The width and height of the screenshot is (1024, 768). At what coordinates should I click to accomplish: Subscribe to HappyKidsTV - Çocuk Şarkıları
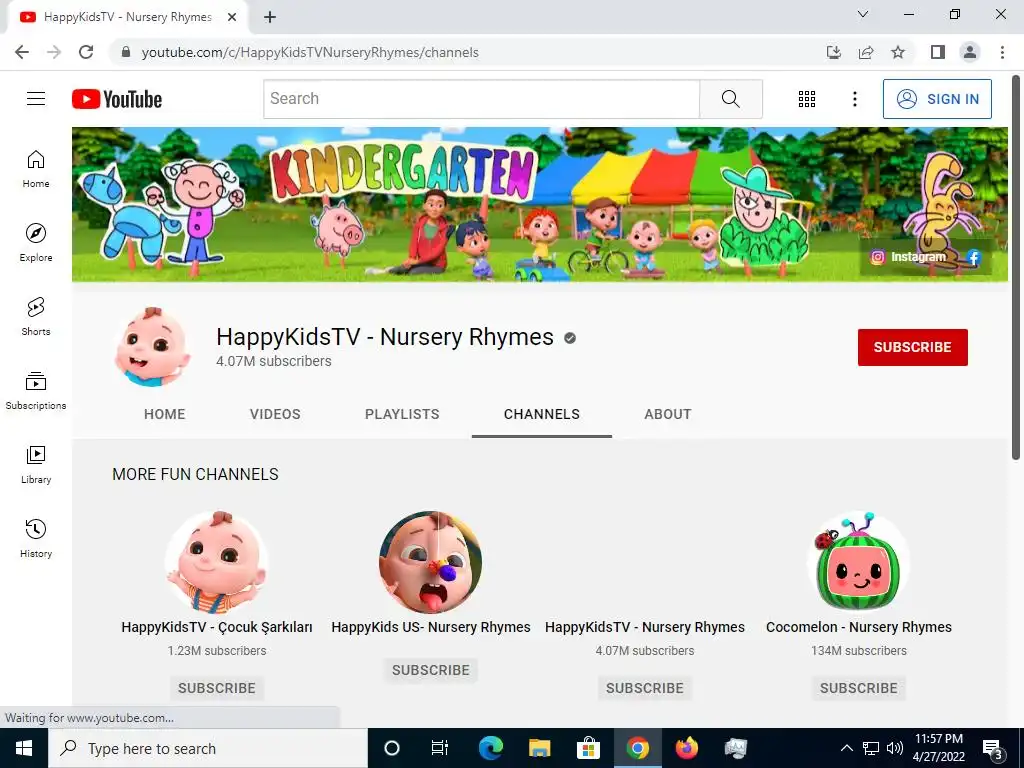[217, 688]
